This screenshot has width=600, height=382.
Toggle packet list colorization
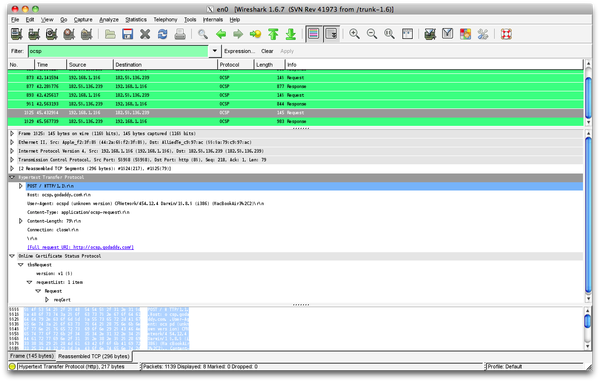[314, 34]
